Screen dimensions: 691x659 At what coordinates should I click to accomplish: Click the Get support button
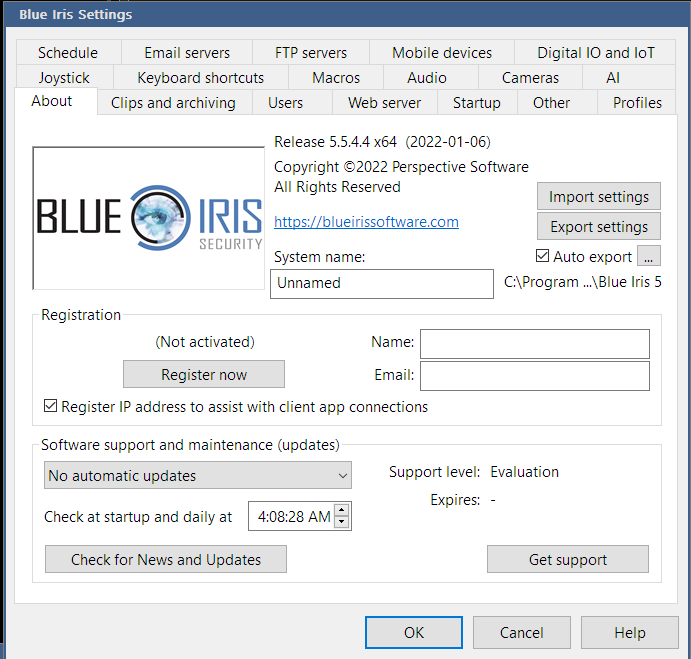pyautogui.click(x=568, y=559)
